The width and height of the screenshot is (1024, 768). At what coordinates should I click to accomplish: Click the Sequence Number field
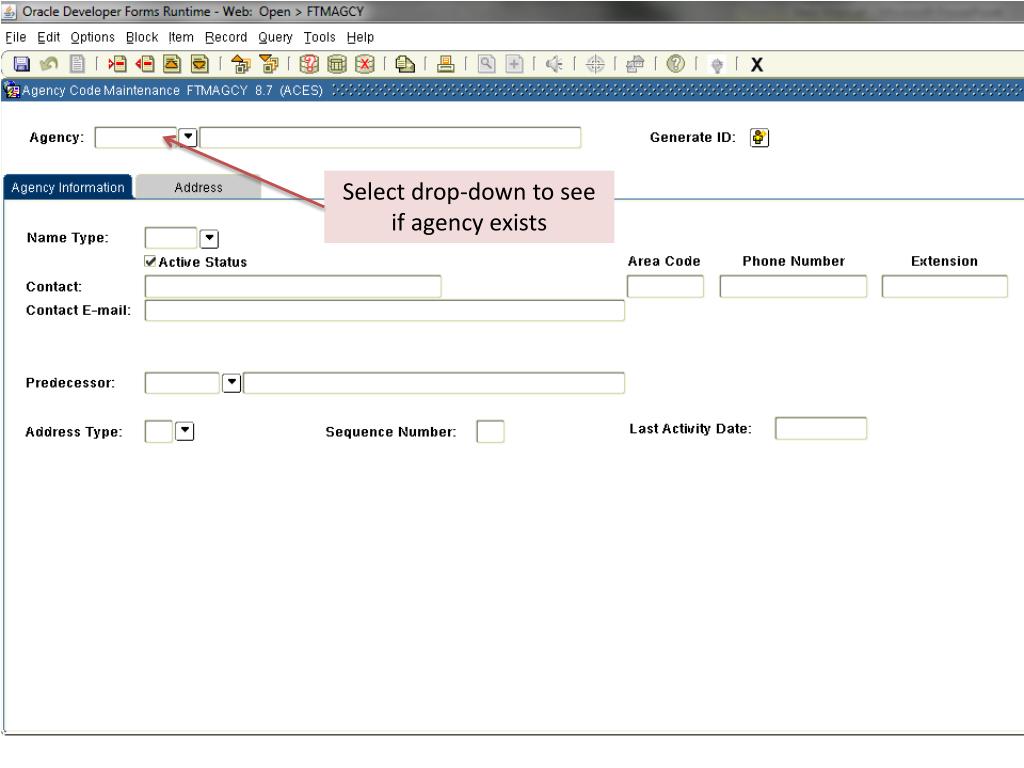(490, 432)
